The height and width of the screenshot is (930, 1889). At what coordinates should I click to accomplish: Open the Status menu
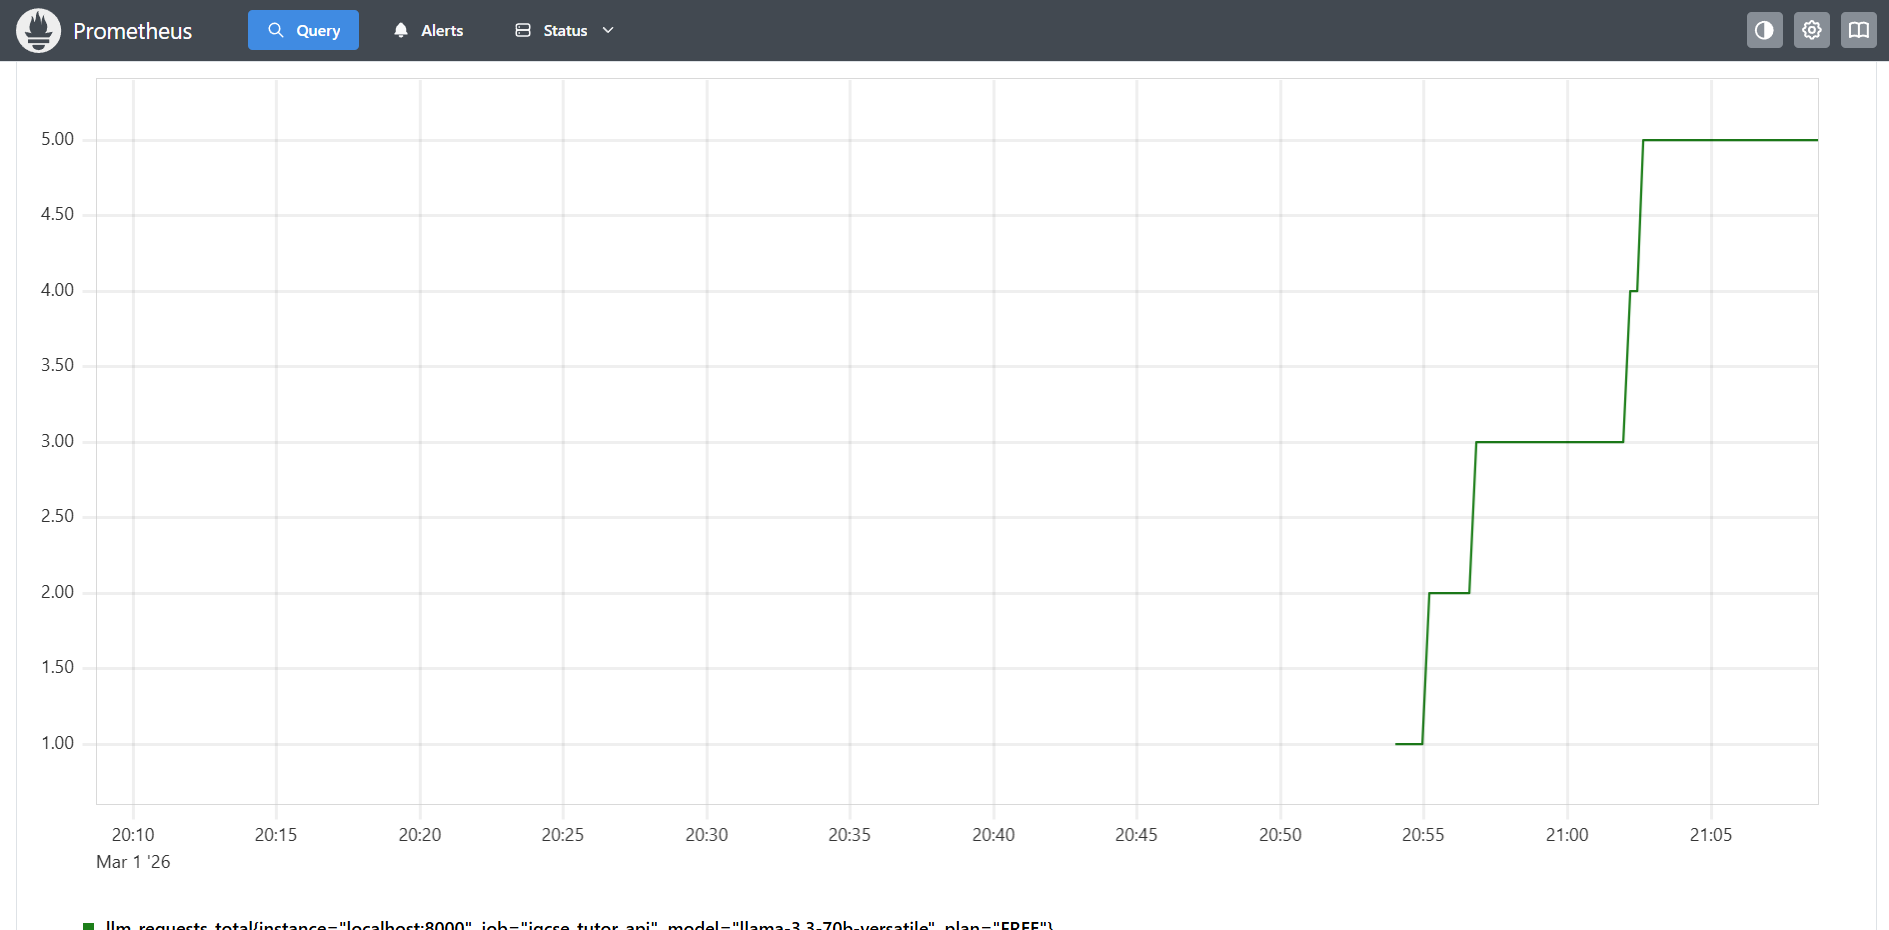click(x=565, y=31)
